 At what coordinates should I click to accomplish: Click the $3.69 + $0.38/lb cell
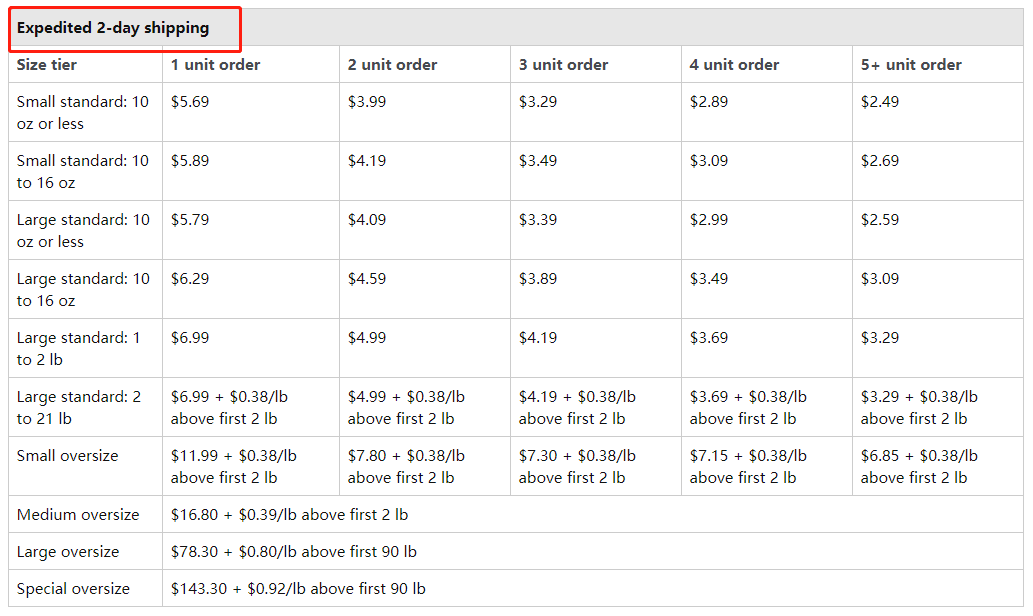tap(748, 408)
